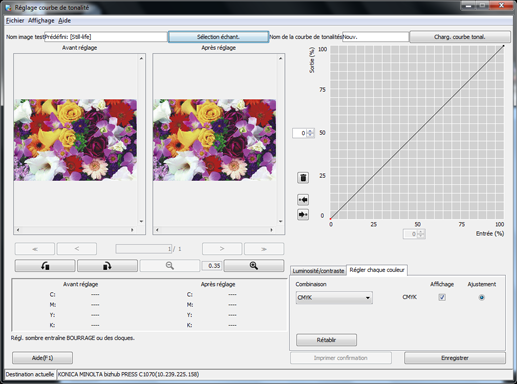
Task: Click the tone curve name field Nouv.
Action: coord(375,37)
